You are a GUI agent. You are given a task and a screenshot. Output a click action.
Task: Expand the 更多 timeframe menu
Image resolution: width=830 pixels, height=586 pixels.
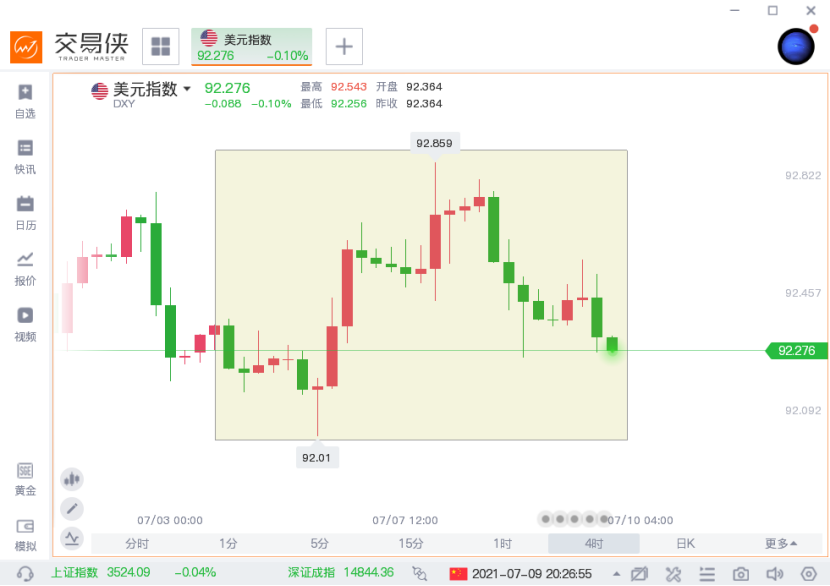pyautogui.click(x=780, y=544)
